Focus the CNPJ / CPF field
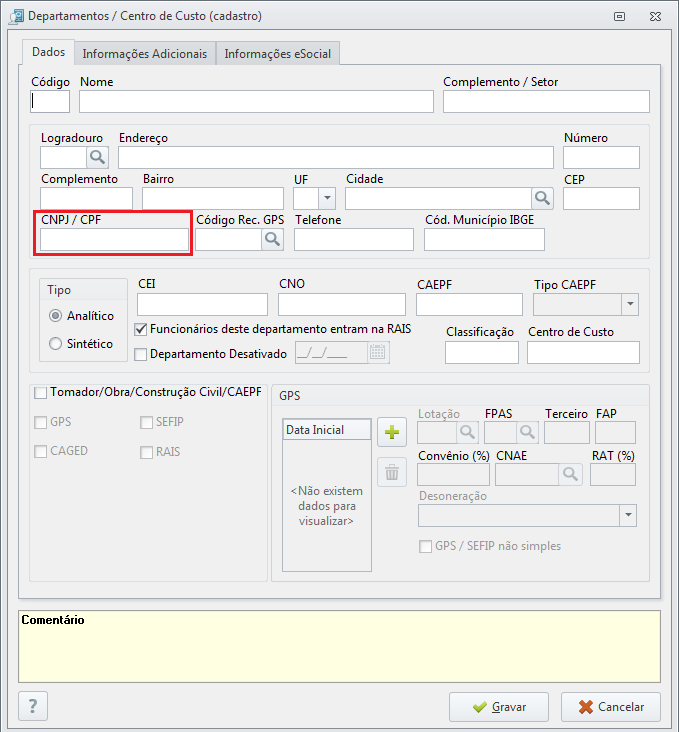 tap(114, 239)
